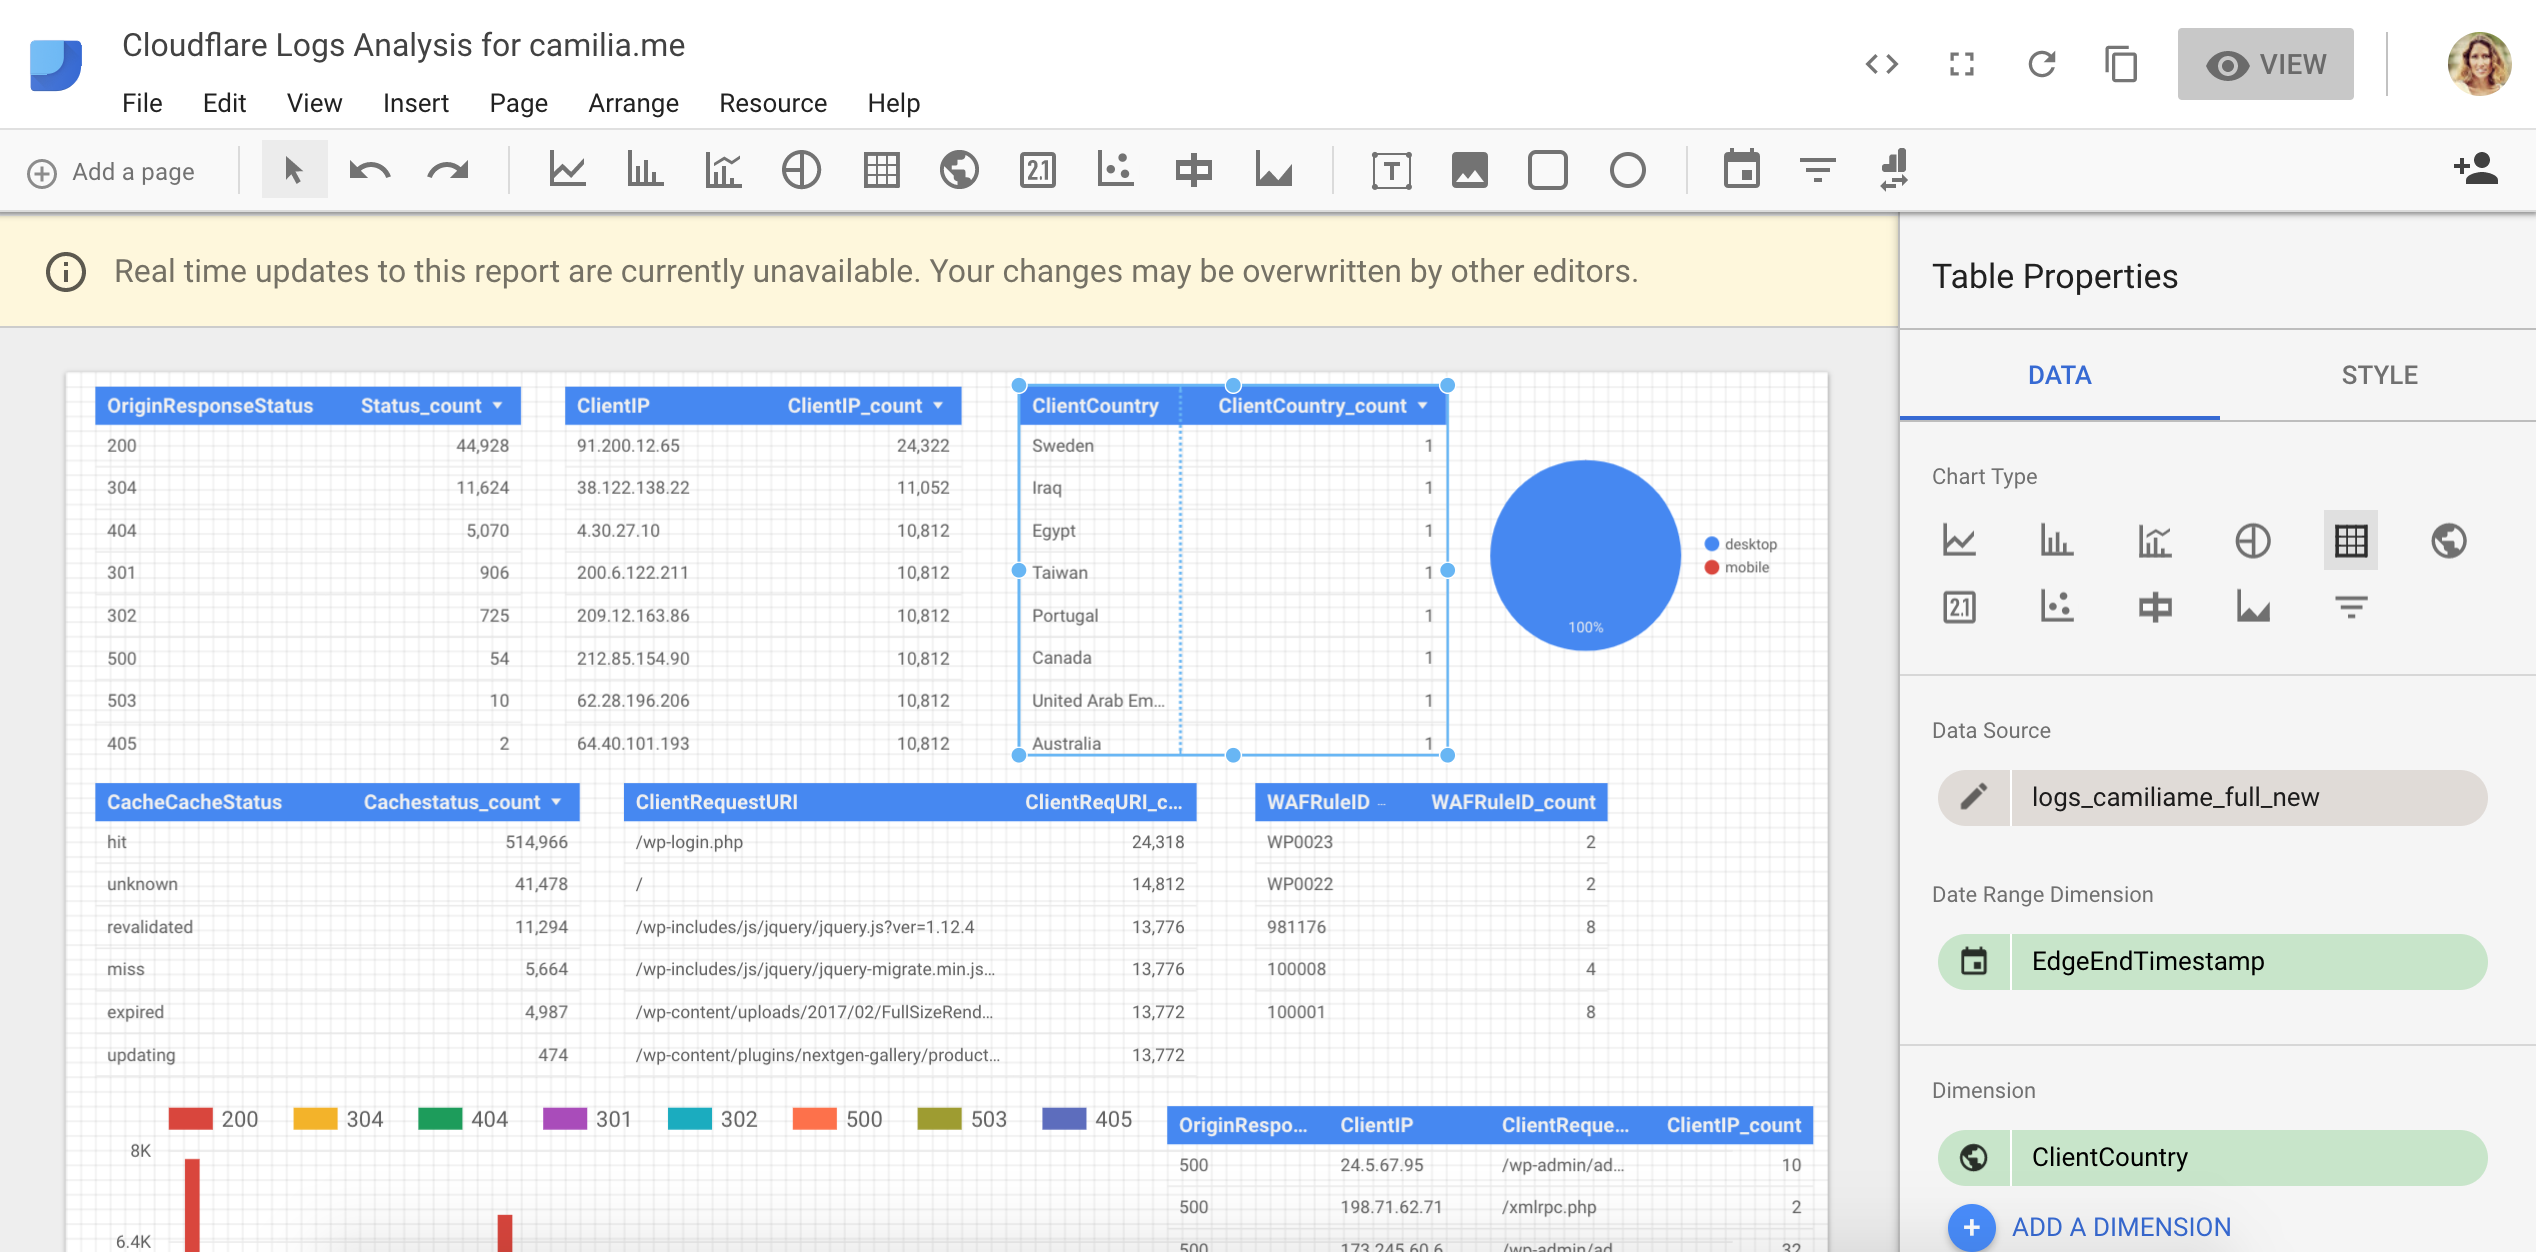Add a data control from toolbar
Screen dimensions: 2536x1252
click(1894, 170)
